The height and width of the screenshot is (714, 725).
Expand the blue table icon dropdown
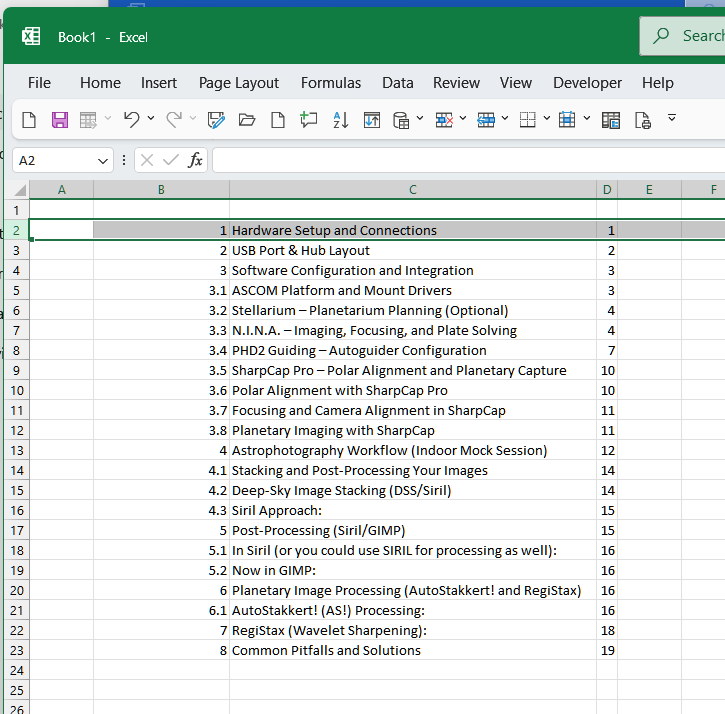point(587,118)
